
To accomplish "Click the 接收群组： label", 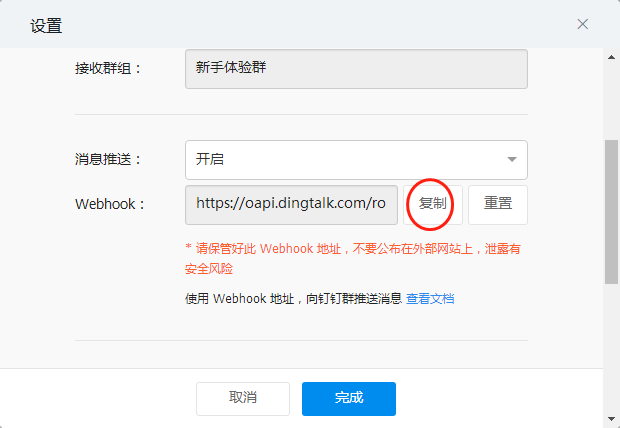I will (x=108, y=69).
